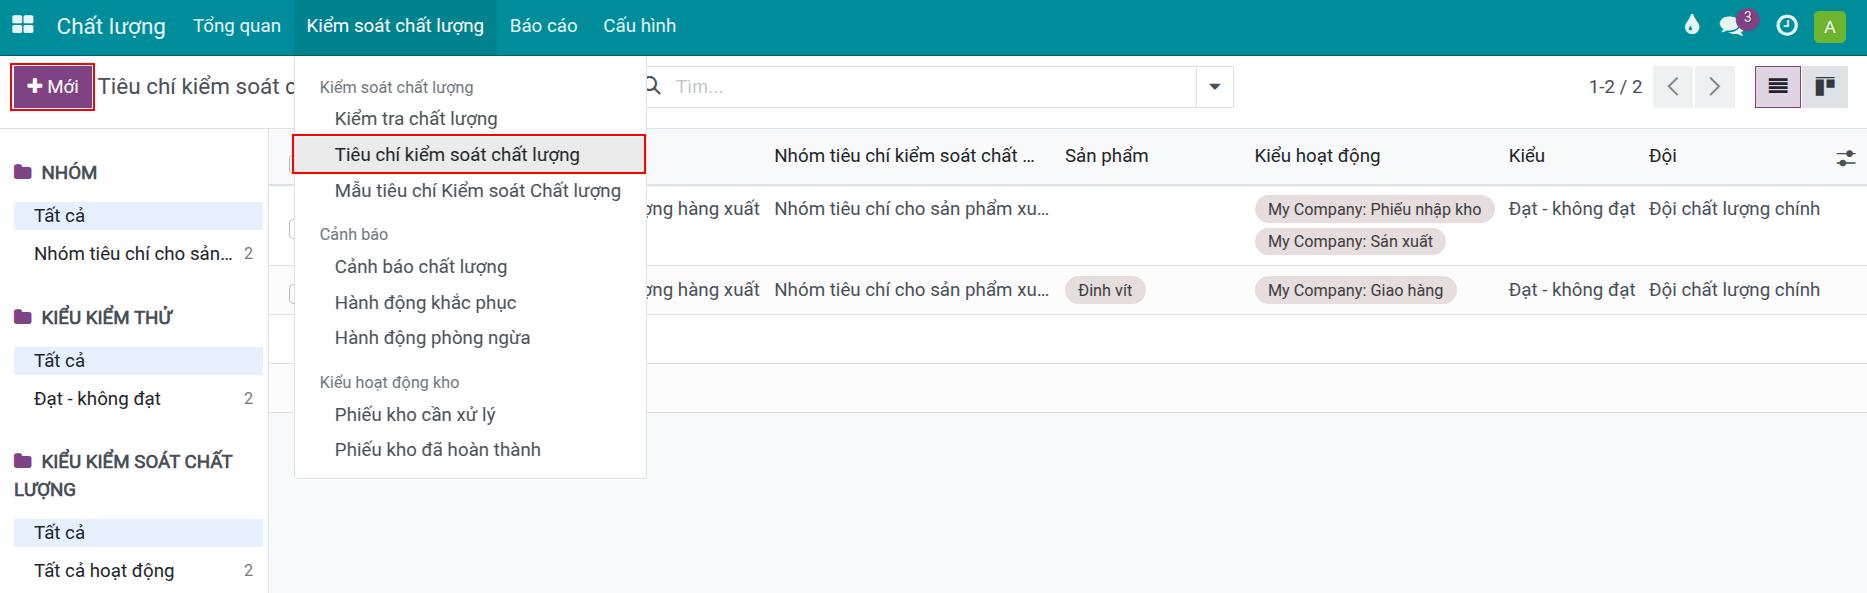Select Tất cả under KIỂU KIỂM SOÁT CHẤT LƯỢNG
Image resolution: width=1867 pixels, height=593 pixels.
[138, 533]
